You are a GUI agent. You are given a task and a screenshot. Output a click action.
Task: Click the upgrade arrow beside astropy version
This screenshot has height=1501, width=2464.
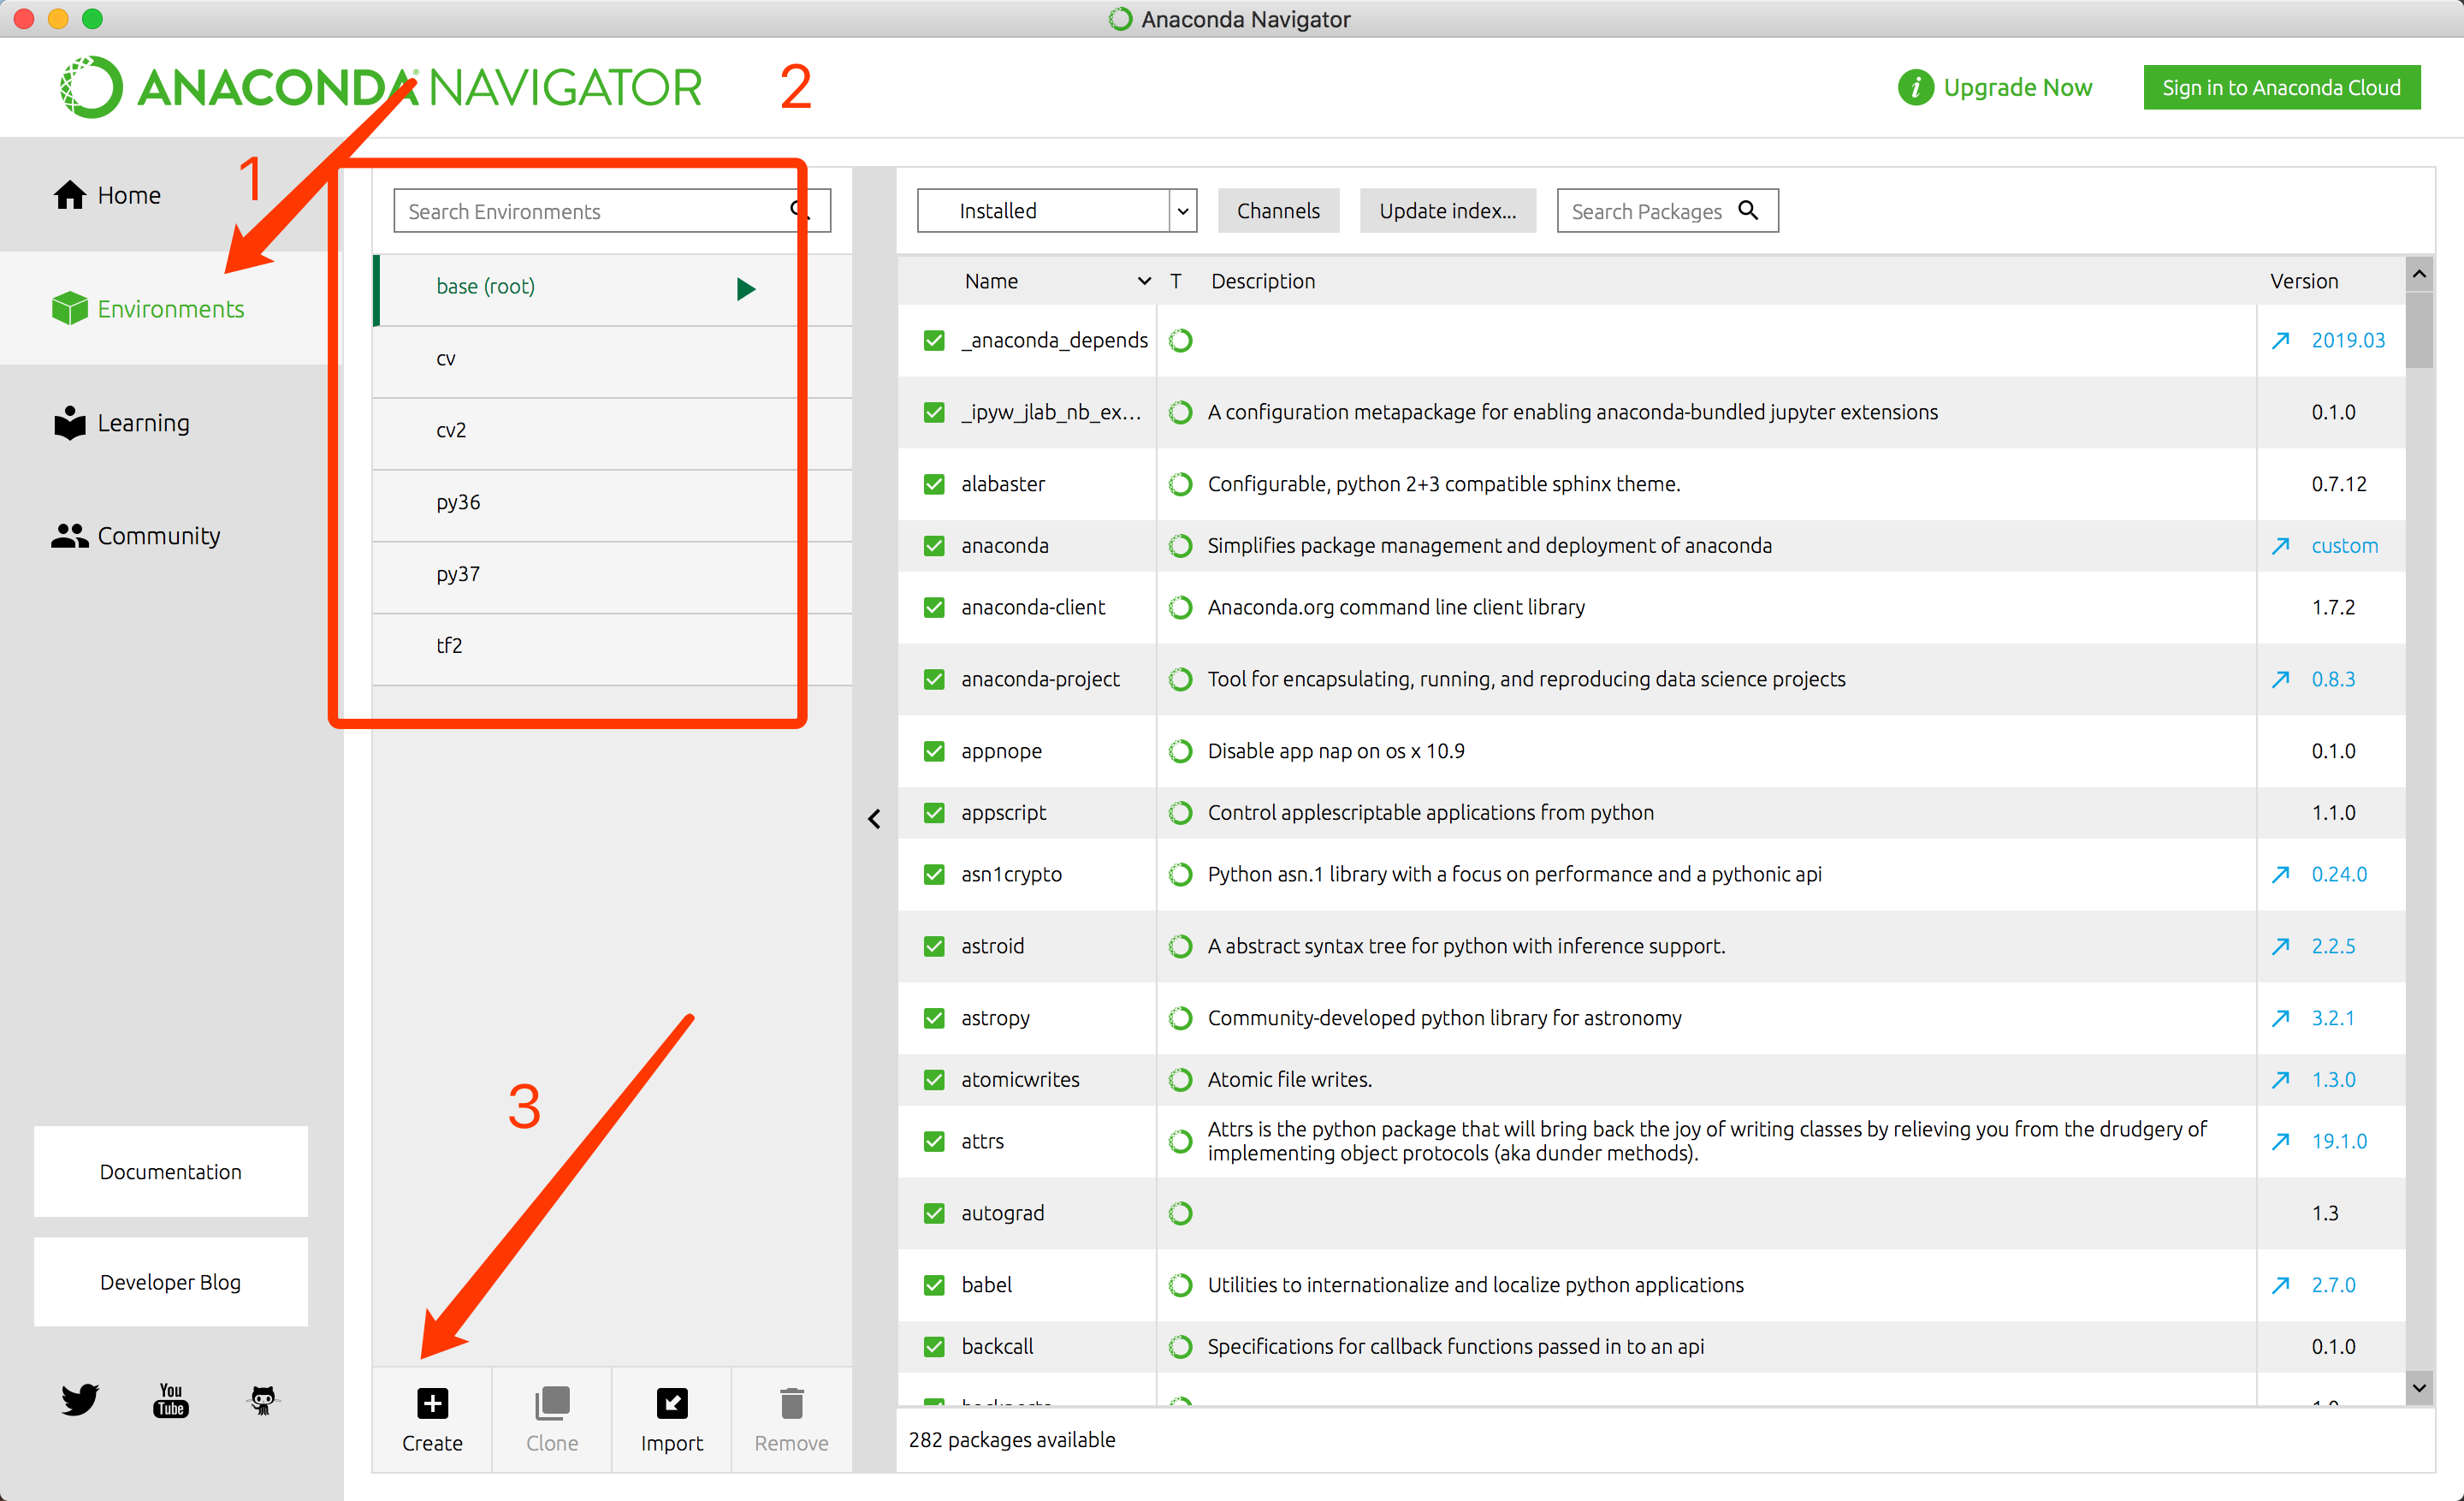click(2280, 1018)
